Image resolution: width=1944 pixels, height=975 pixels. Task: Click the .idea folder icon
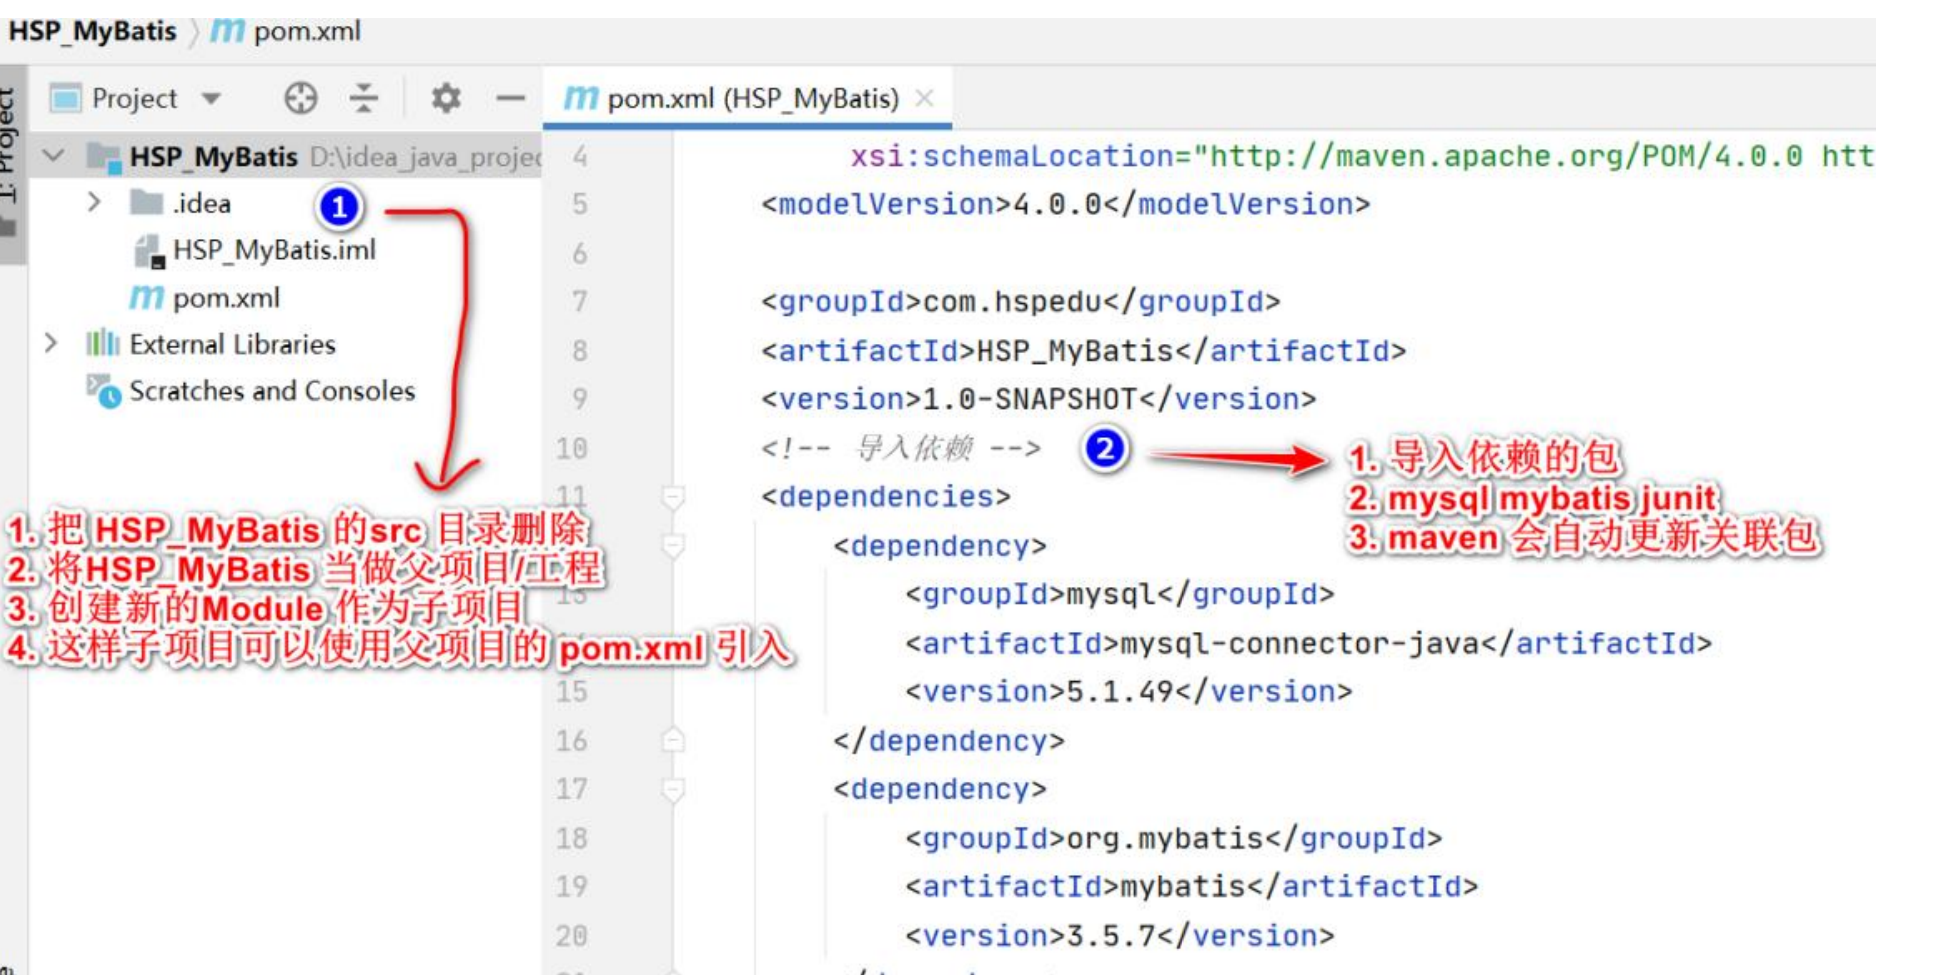point(146,203)
